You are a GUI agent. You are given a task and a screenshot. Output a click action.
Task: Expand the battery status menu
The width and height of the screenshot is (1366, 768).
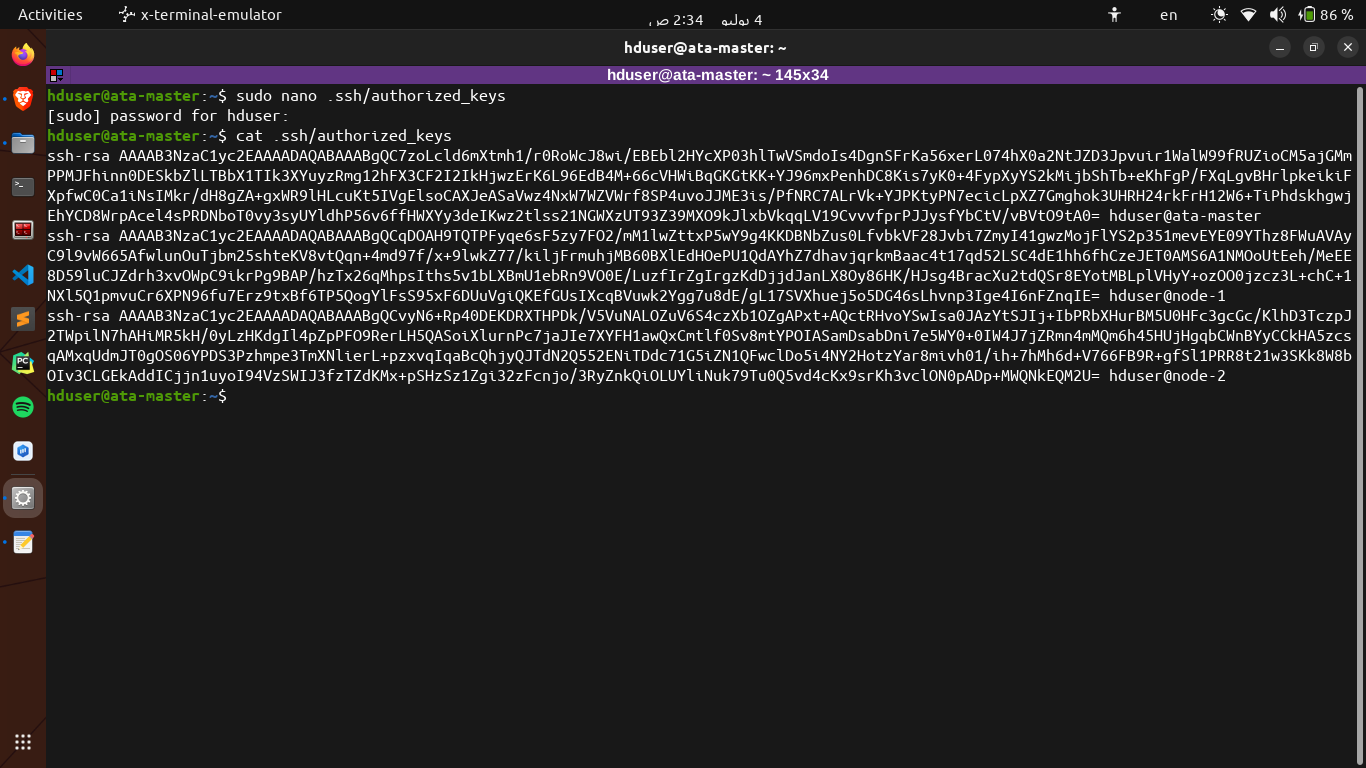coord(1308,14)
